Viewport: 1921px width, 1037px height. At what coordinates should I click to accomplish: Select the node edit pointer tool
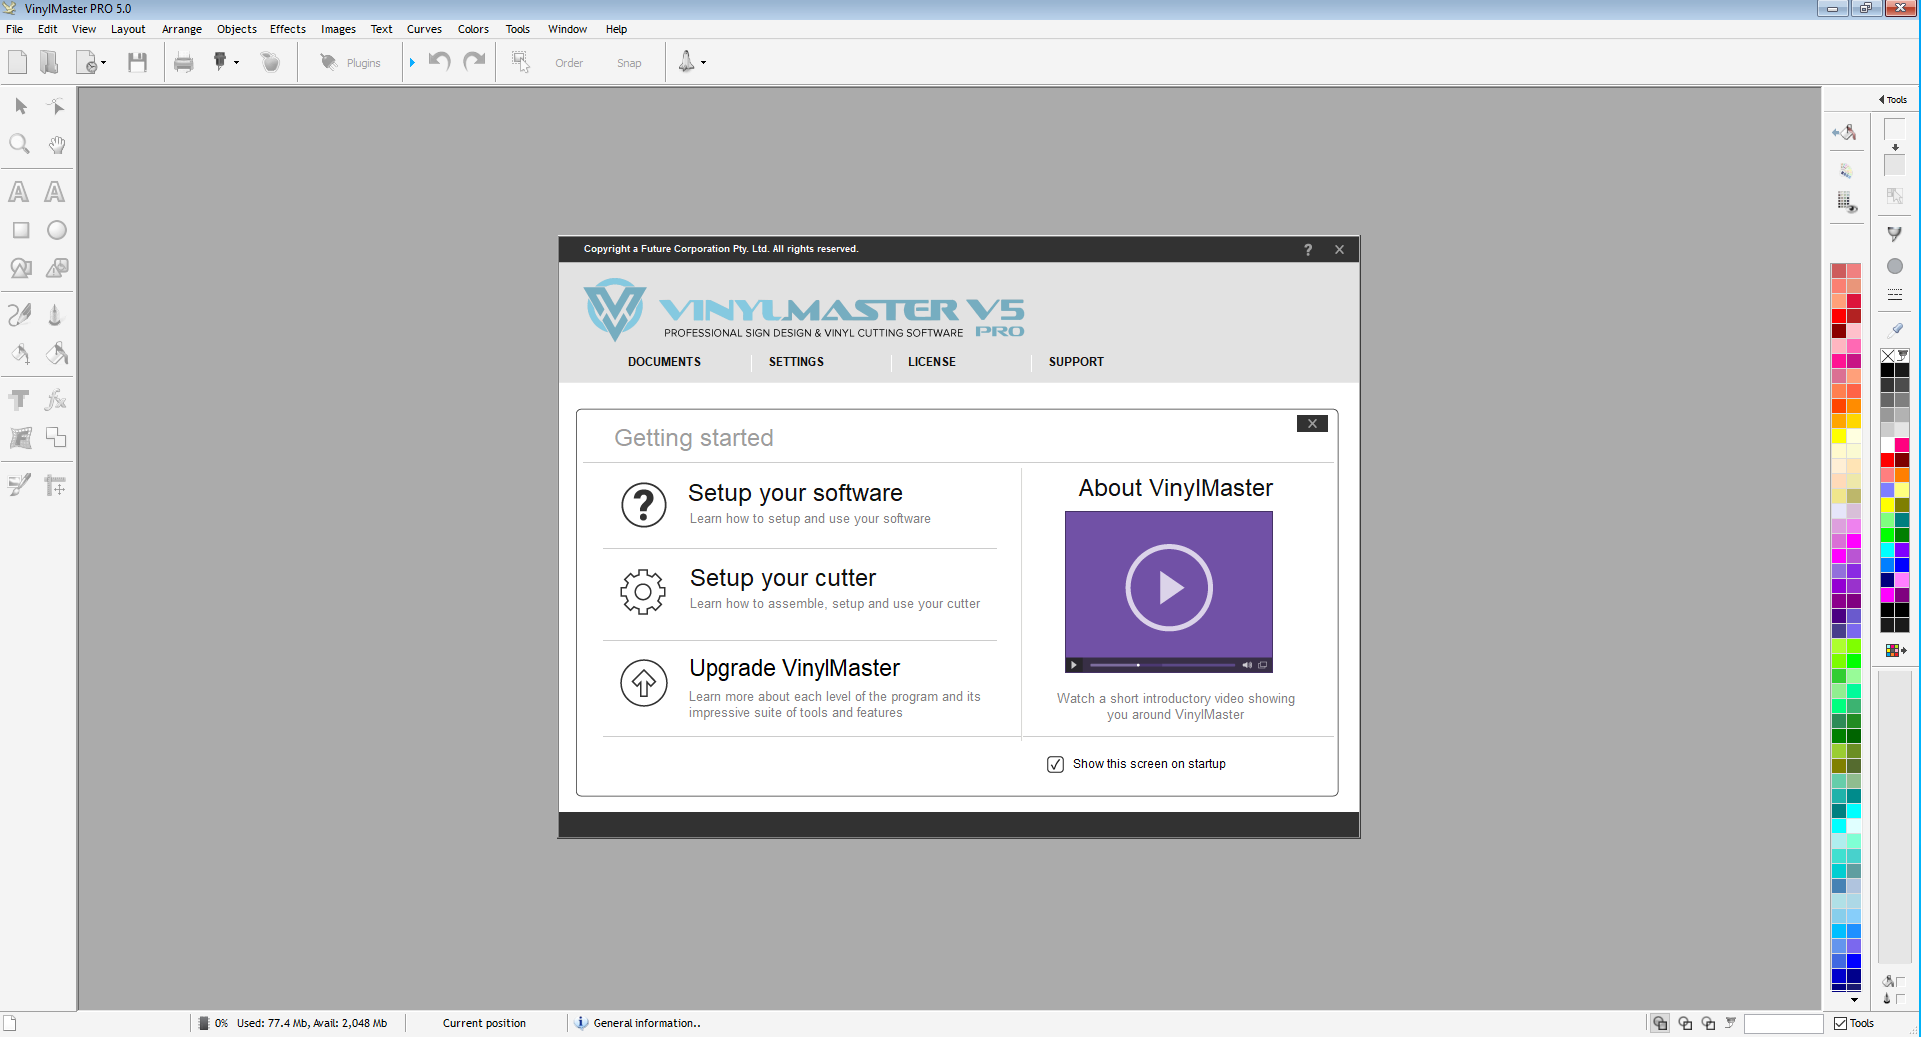pyautogui.click(x=56, y=106)
